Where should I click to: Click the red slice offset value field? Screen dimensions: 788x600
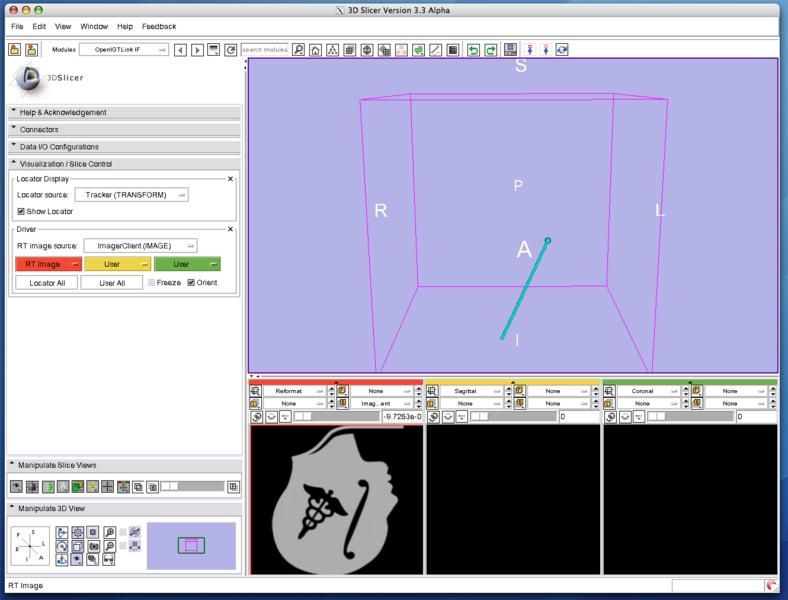(x=403, y=416)
